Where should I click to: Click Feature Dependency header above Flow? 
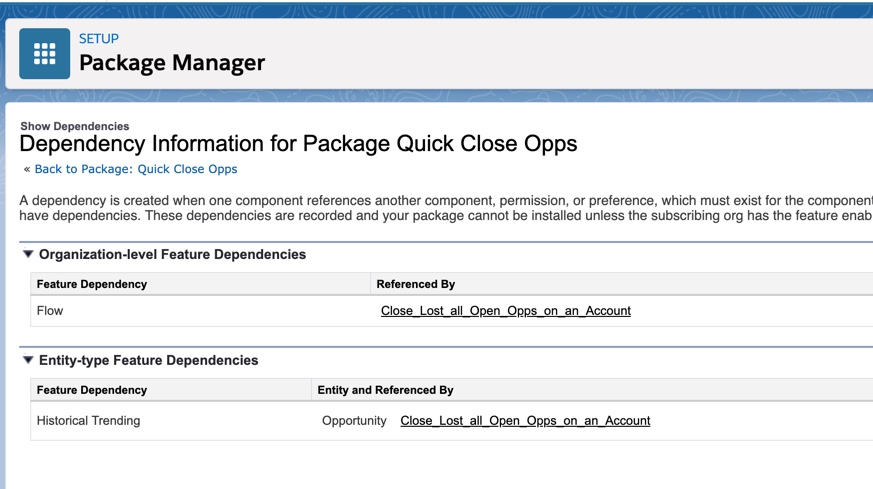[92, 284]
